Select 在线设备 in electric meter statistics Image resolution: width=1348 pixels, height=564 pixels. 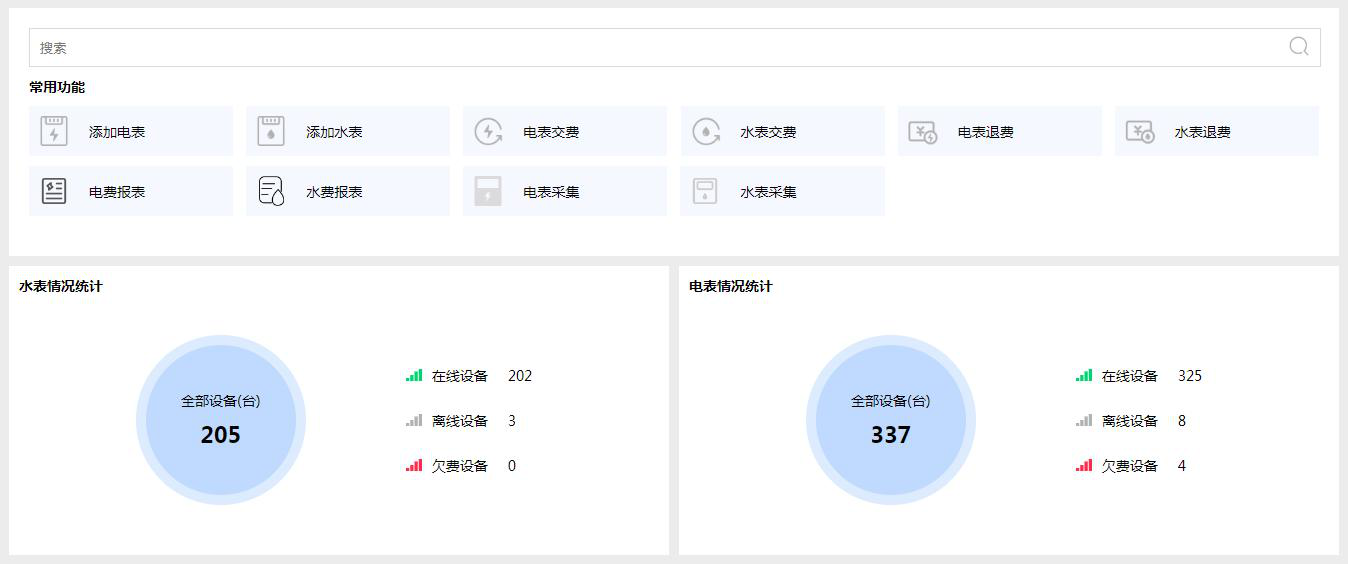pyautogui.click(x=1130, y=376)
